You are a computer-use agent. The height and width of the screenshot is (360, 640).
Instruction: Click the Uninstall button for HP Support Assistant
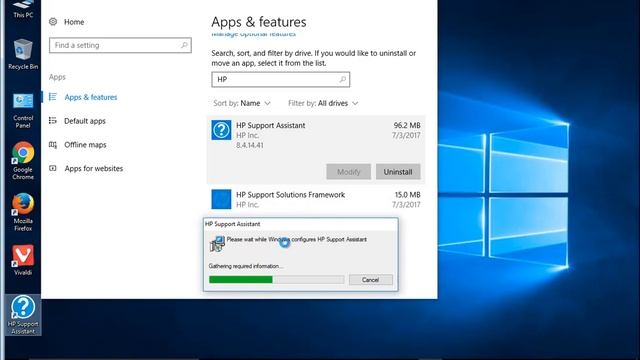[398, 172]
